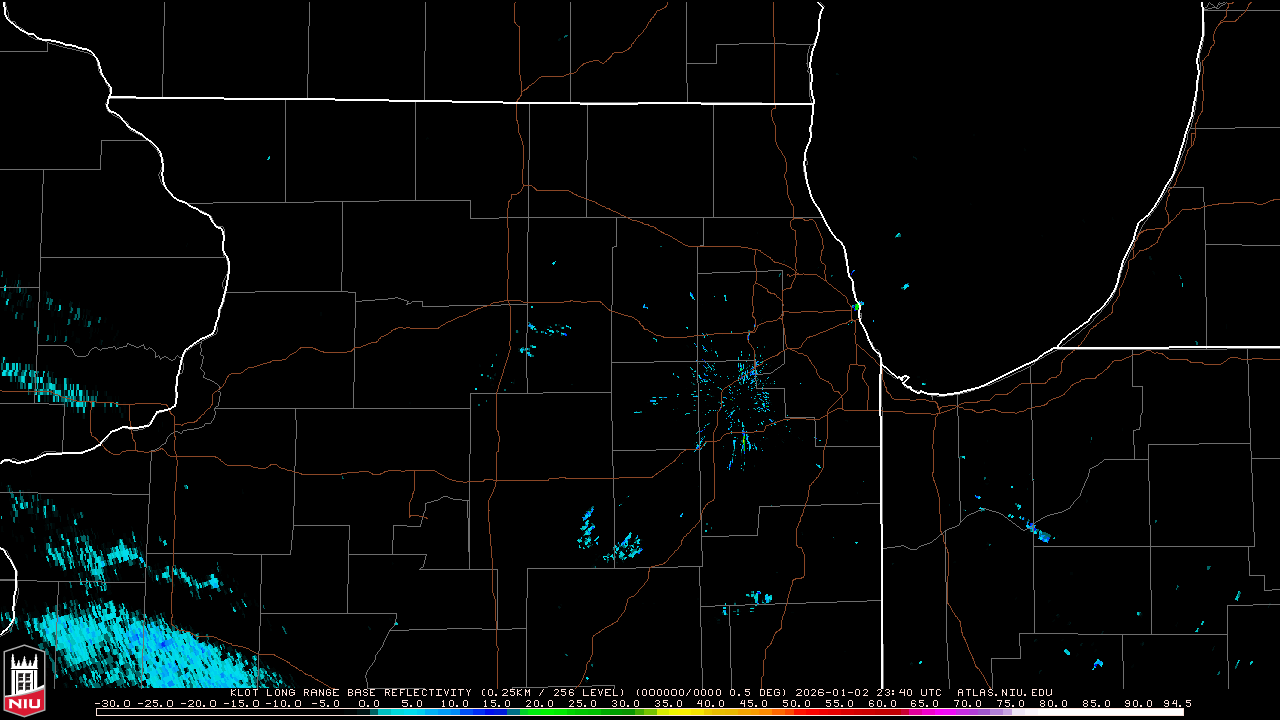Viewport: 1280px width, 720px height.
Task: Click the blue echo in northwest Indiana
Action: (1040, 533)
